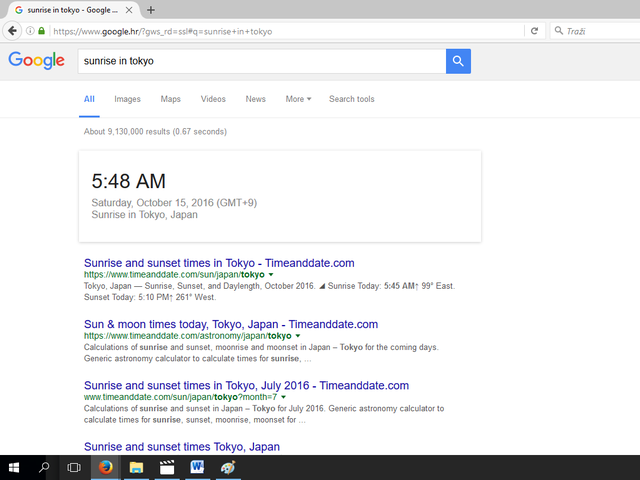Open 'Sunrise and sunset times Tokyo, Japan' link
Viewport: 640px width, 480px height.
point(182,447)
